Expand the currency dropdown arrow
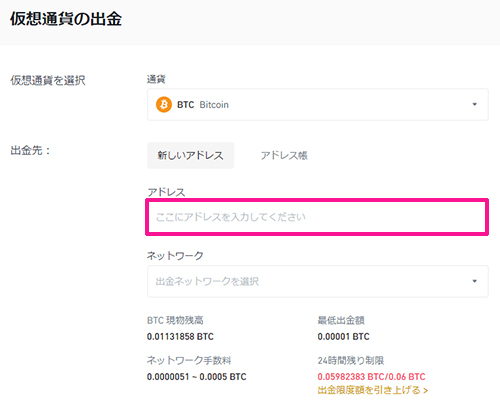This screenshot has width=500, height=404. tap(475, 104)
